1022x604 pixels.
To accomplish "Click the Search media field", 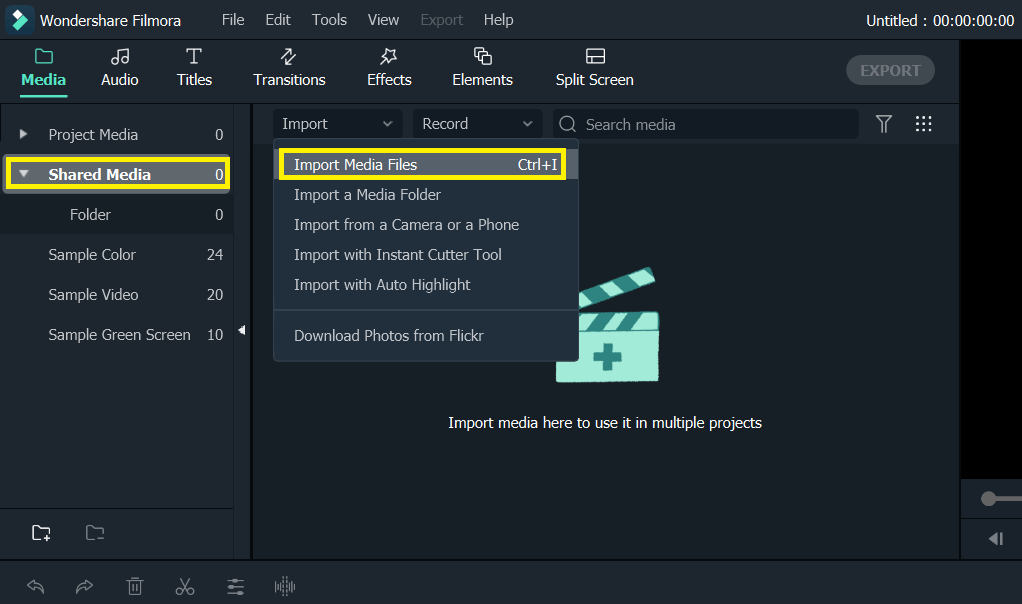I will [705, 124].
